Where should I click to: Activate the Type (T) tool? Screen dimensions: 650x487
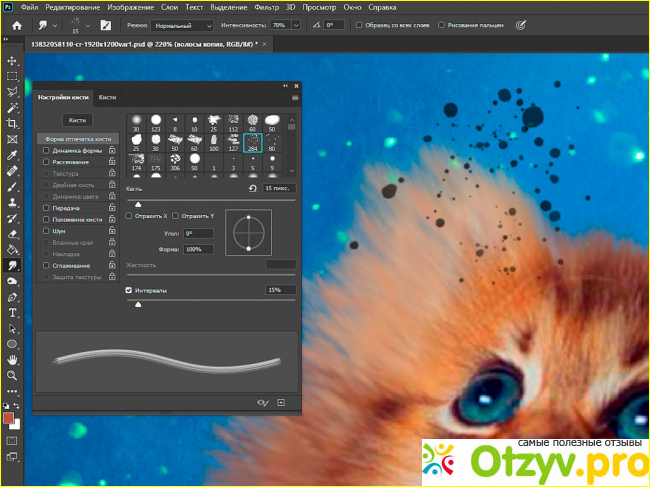12,312
